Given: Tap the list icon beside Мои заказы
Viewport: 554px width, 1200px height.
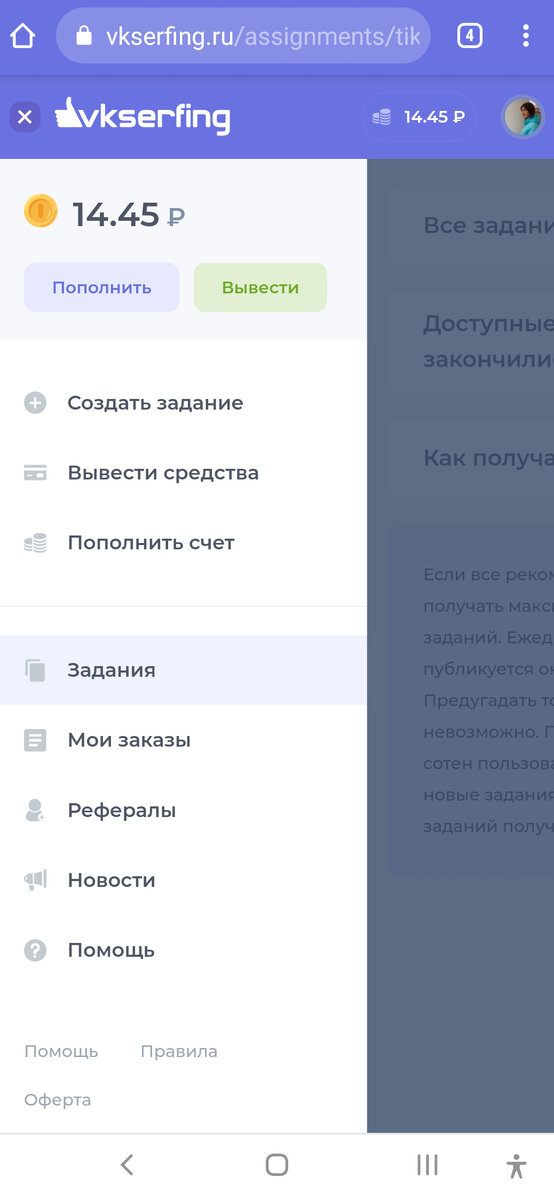Looking at the screenshot, I should click(35, 740).
